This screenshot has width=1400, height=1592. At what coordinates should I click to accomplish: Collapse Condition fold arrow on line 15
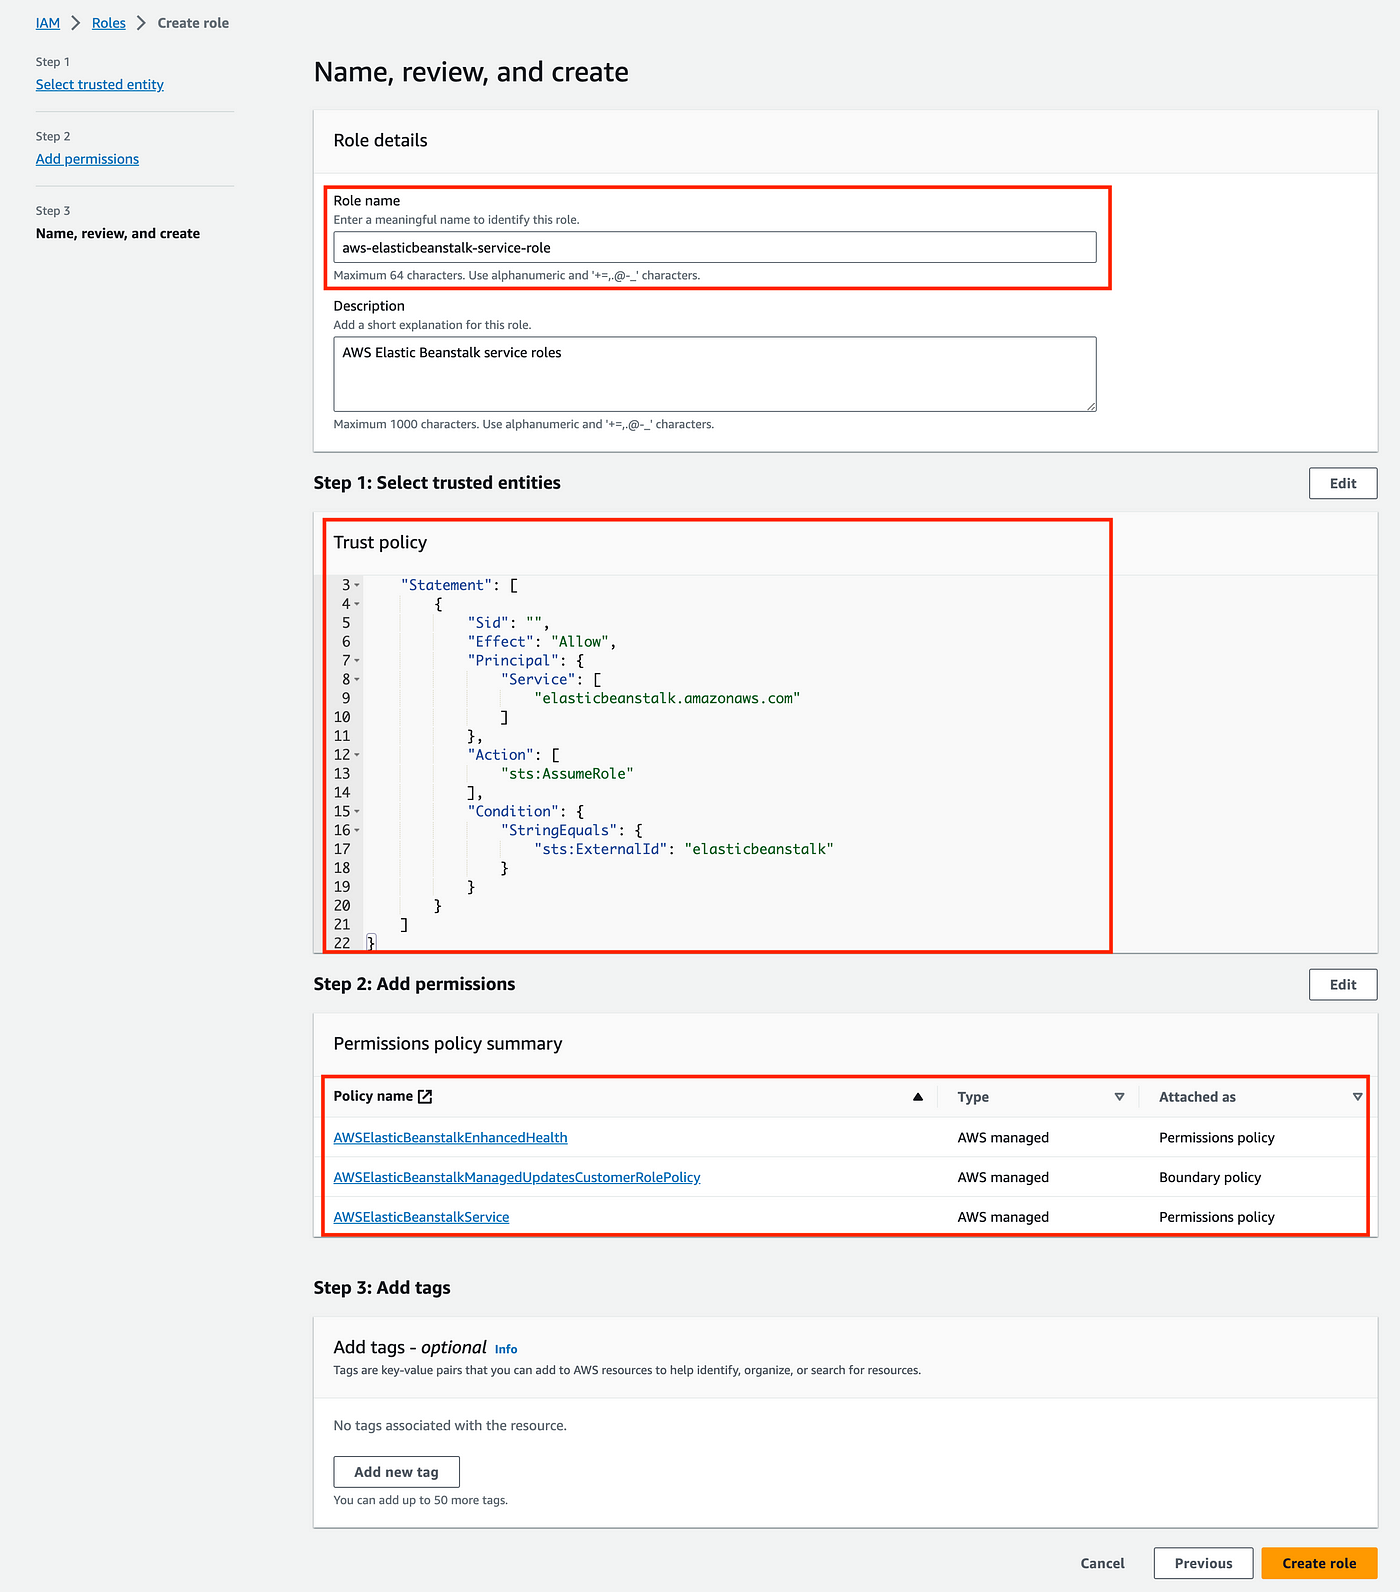click(x=357, y=811)
